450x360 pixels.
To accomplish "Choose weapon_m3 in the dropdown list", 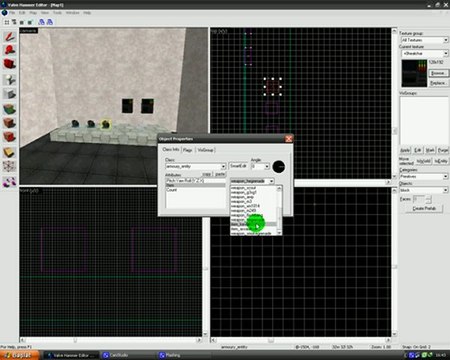I will pyautogui.click(x=253, y=202).
